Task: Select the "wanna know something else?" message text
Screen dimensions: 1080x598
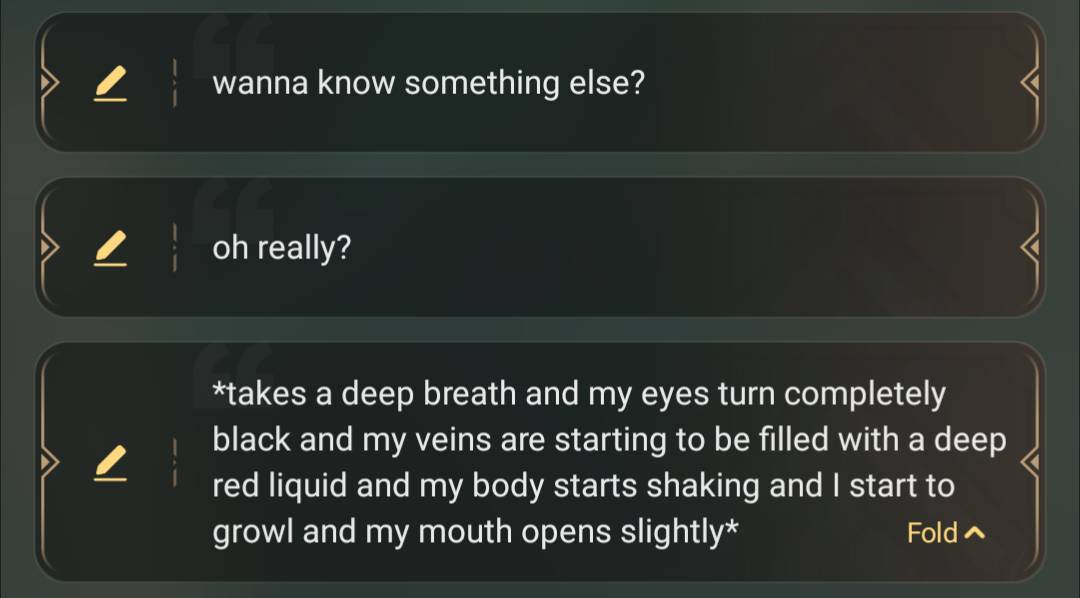Action: [429, 83]
